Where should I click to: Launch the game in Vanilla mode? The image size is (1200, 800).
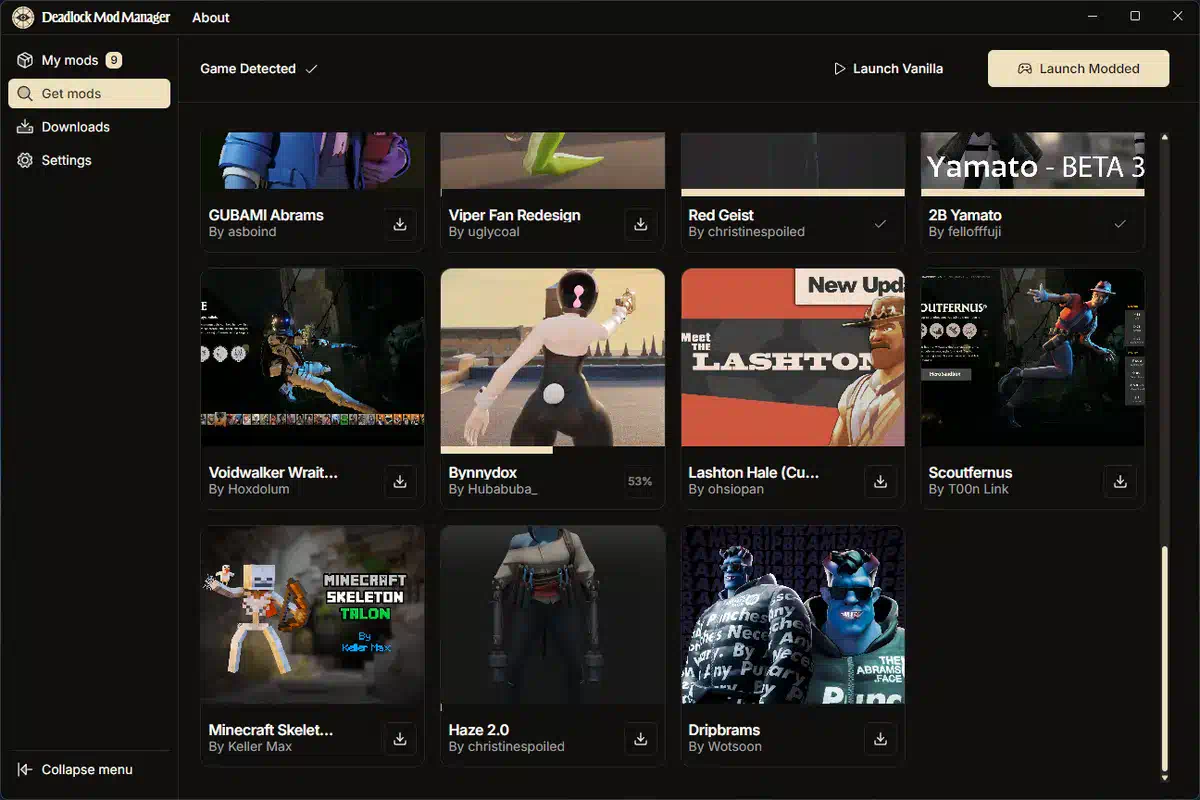pos(888,69)
